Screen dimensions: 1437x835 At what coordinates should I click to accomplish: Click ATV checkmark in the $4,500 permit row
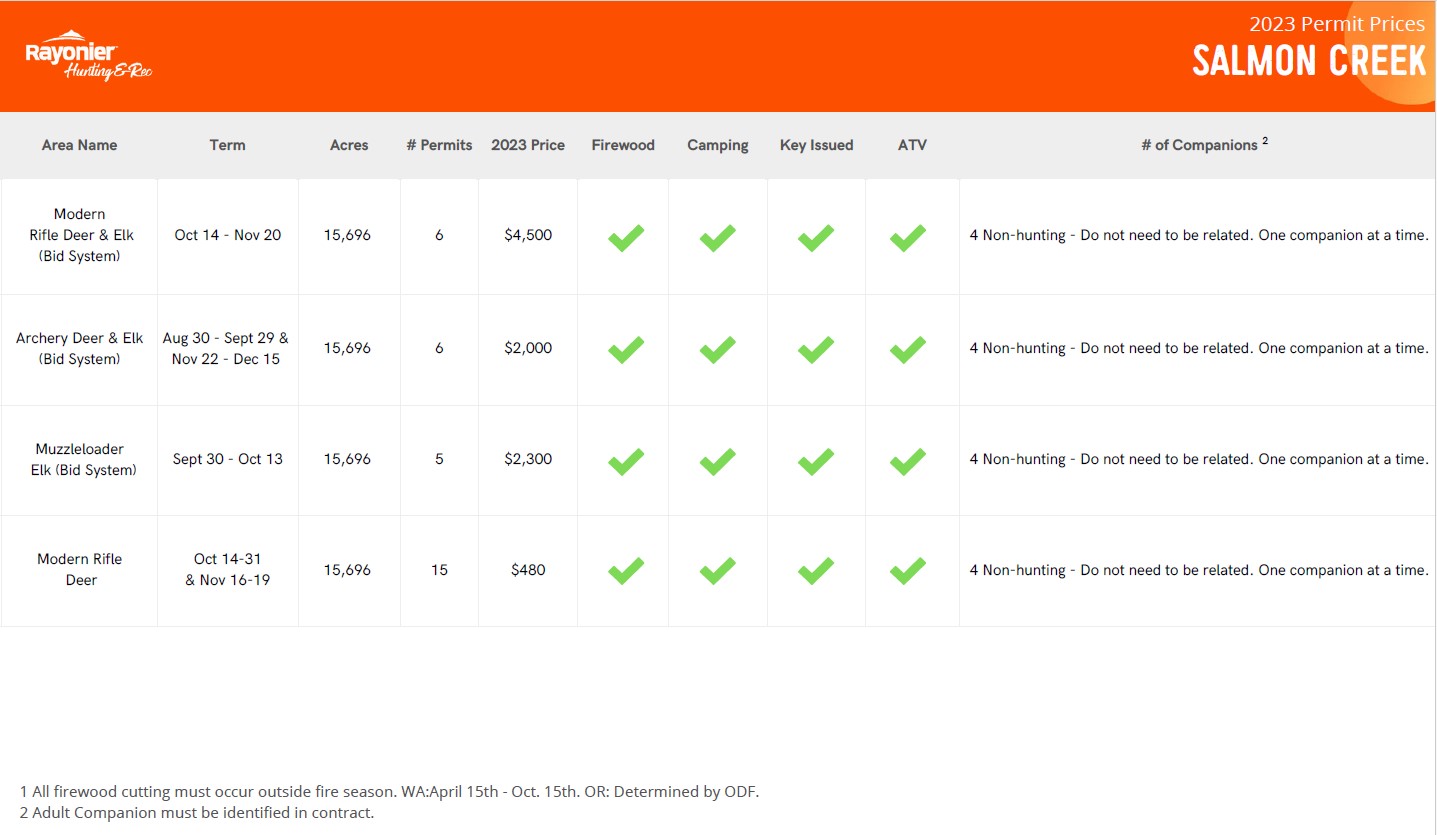point(908,237)
